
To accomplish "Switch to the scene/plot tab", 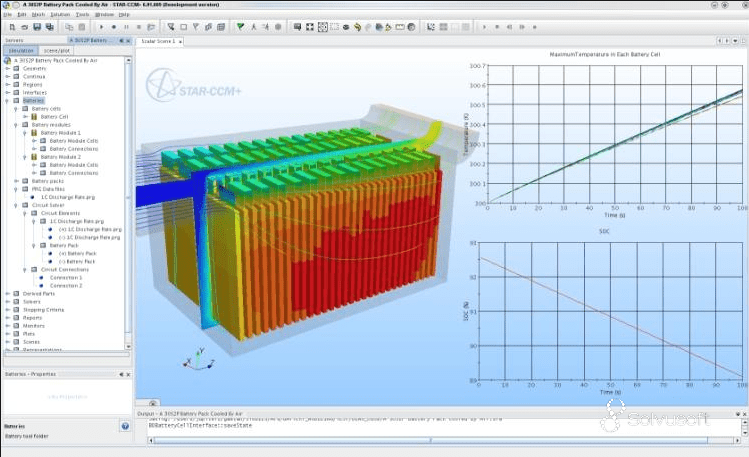I will coord(56,50).
